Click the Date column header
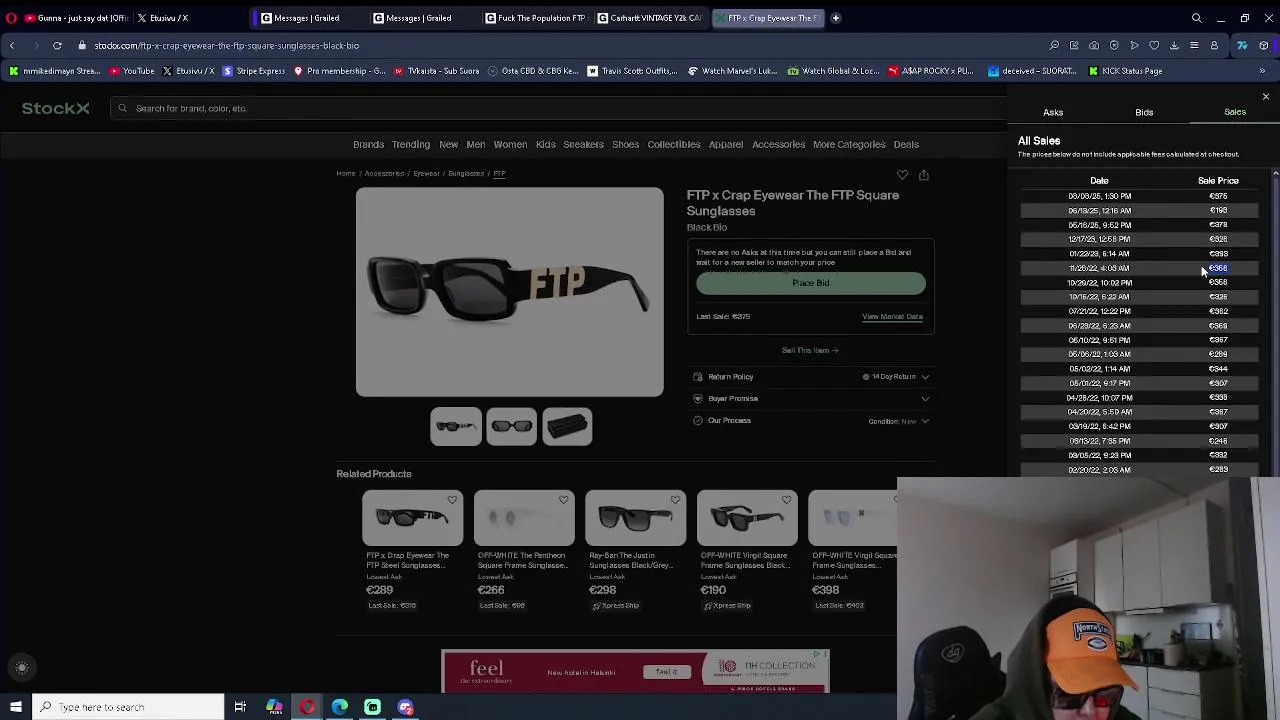 (1099, 181)
